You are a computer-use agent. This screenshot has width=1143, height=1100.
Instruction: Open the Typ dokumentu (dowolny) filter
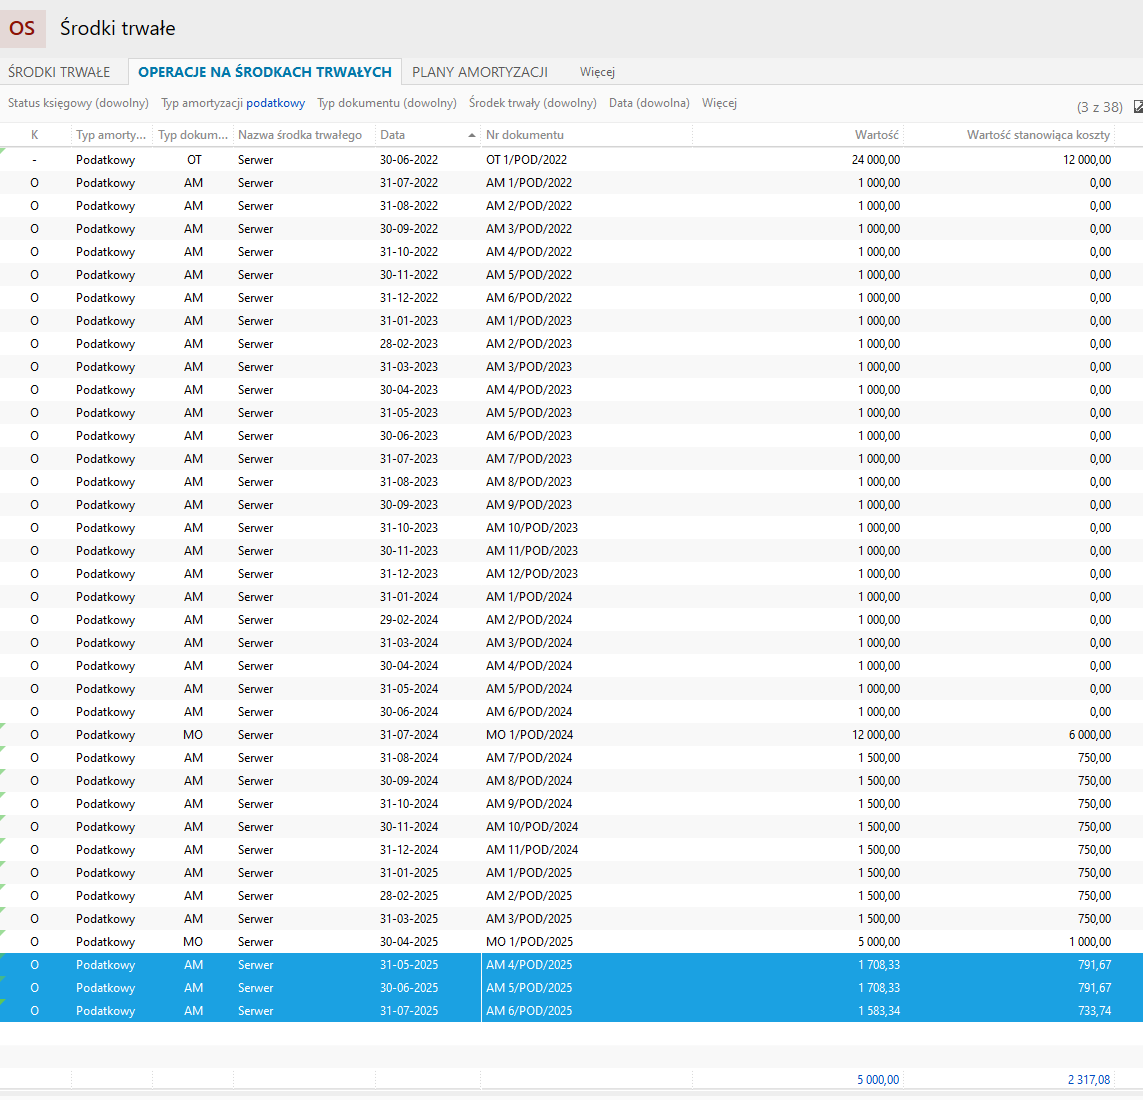pyautogui.click(x=386, y=103)
